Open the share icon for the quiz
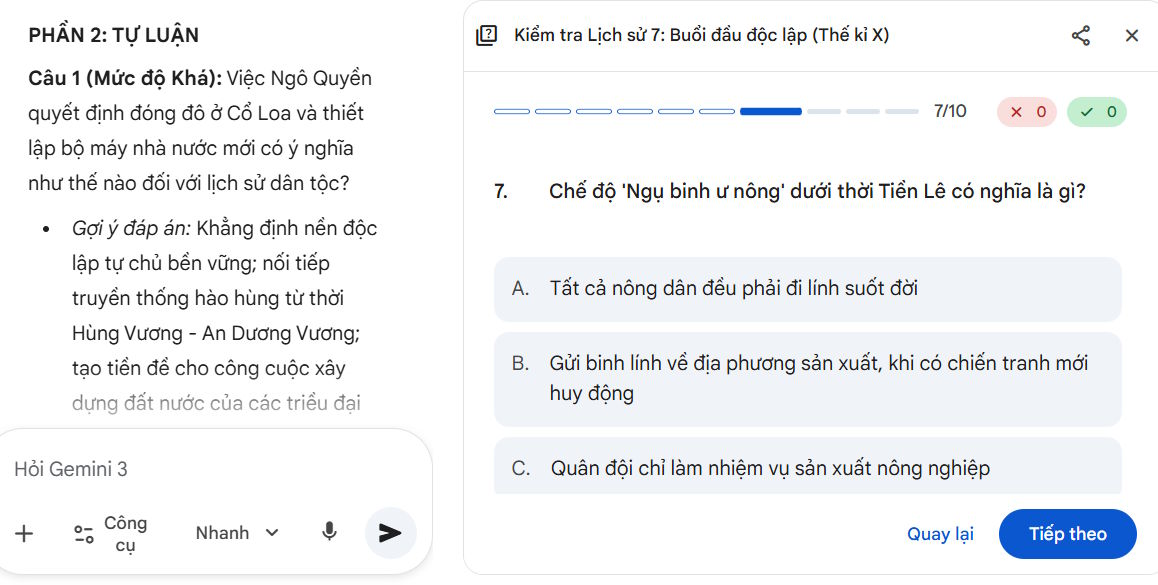 [x=1080, y=35]
